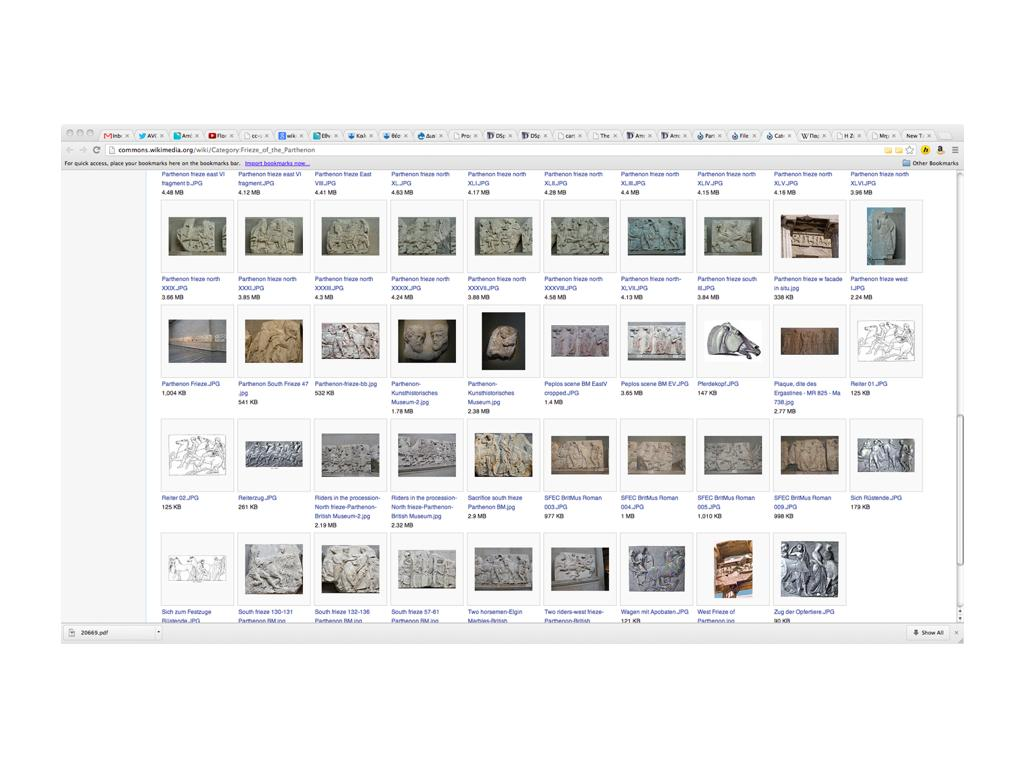
Task: Open the Sacrifice south frieze thumbnail
Action: point(504,455)
